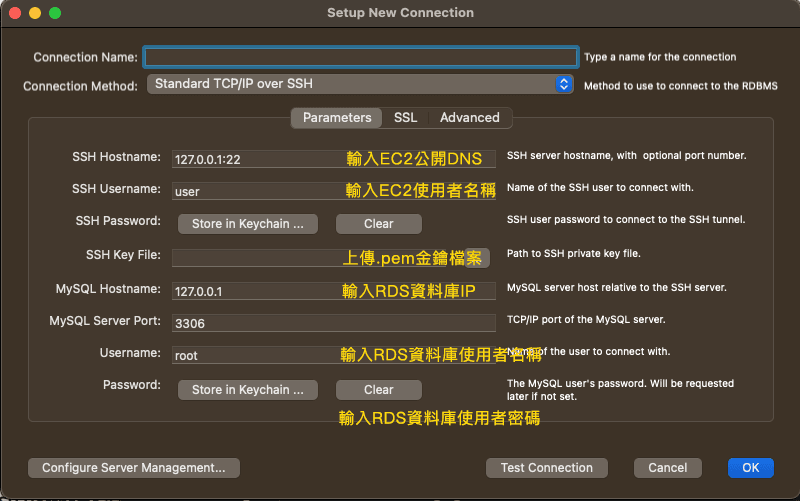Clear the stored MySQL Password
This screenshot has width=800, height=501.
(378, 390)
